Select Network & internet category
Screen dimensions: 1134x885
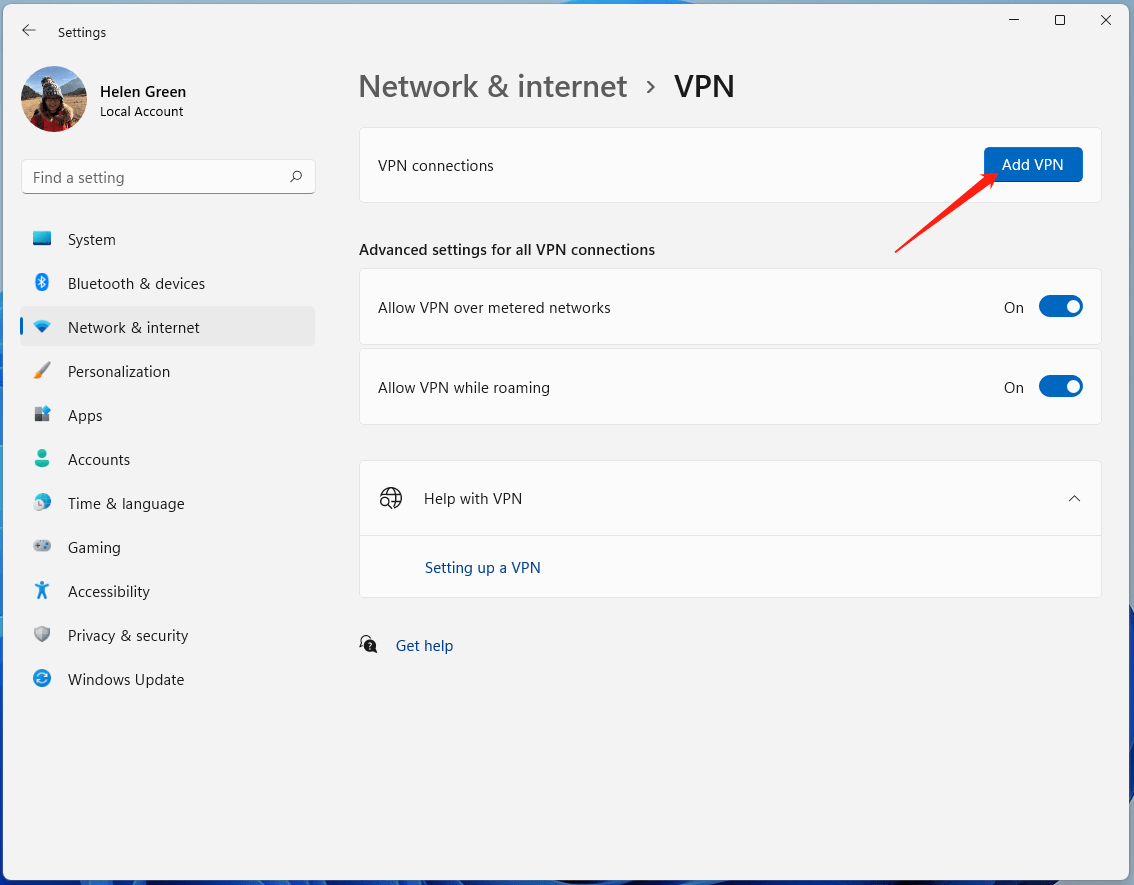click(x=168, y=328)
